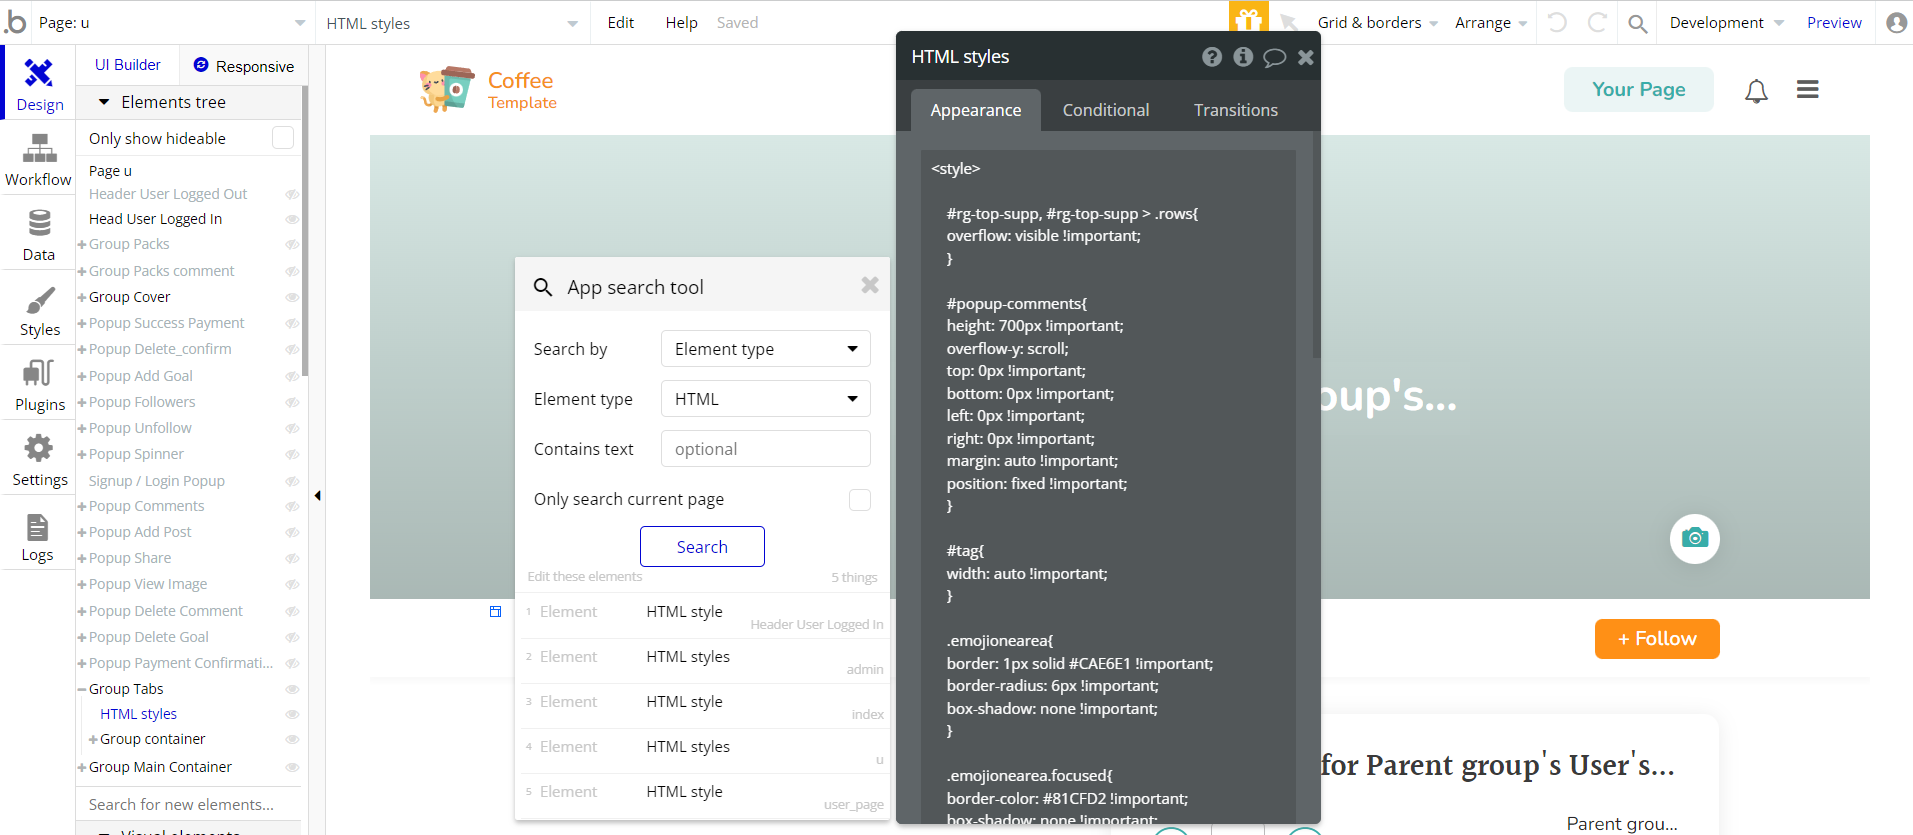Click the camera icon on cover image
Screen dimensions: 1913x835
pyautogui.click(x=1694, y=538)
